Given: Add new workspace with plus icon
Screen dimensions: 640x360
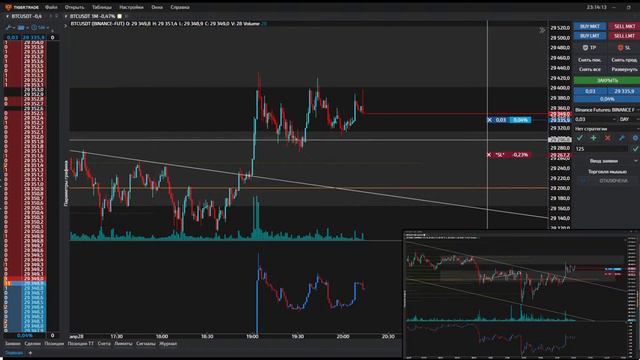Looking at the screenshot, I should 30,353.
